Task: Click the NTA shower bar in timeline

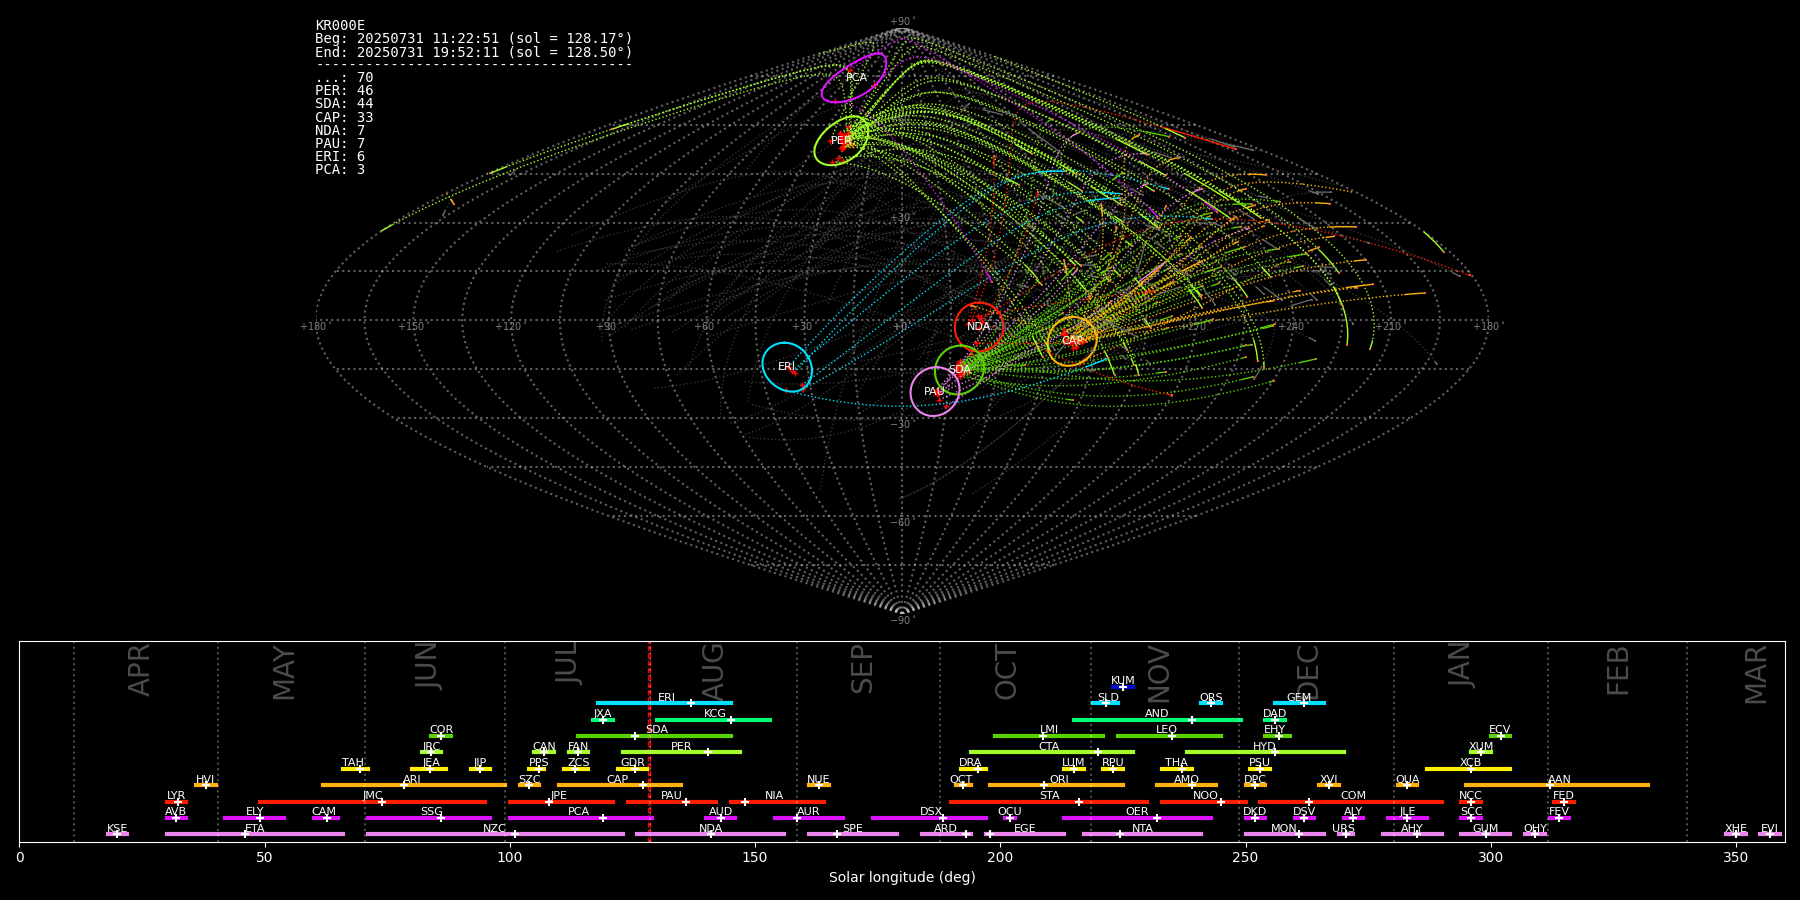Action: [x=1142, y=834]
